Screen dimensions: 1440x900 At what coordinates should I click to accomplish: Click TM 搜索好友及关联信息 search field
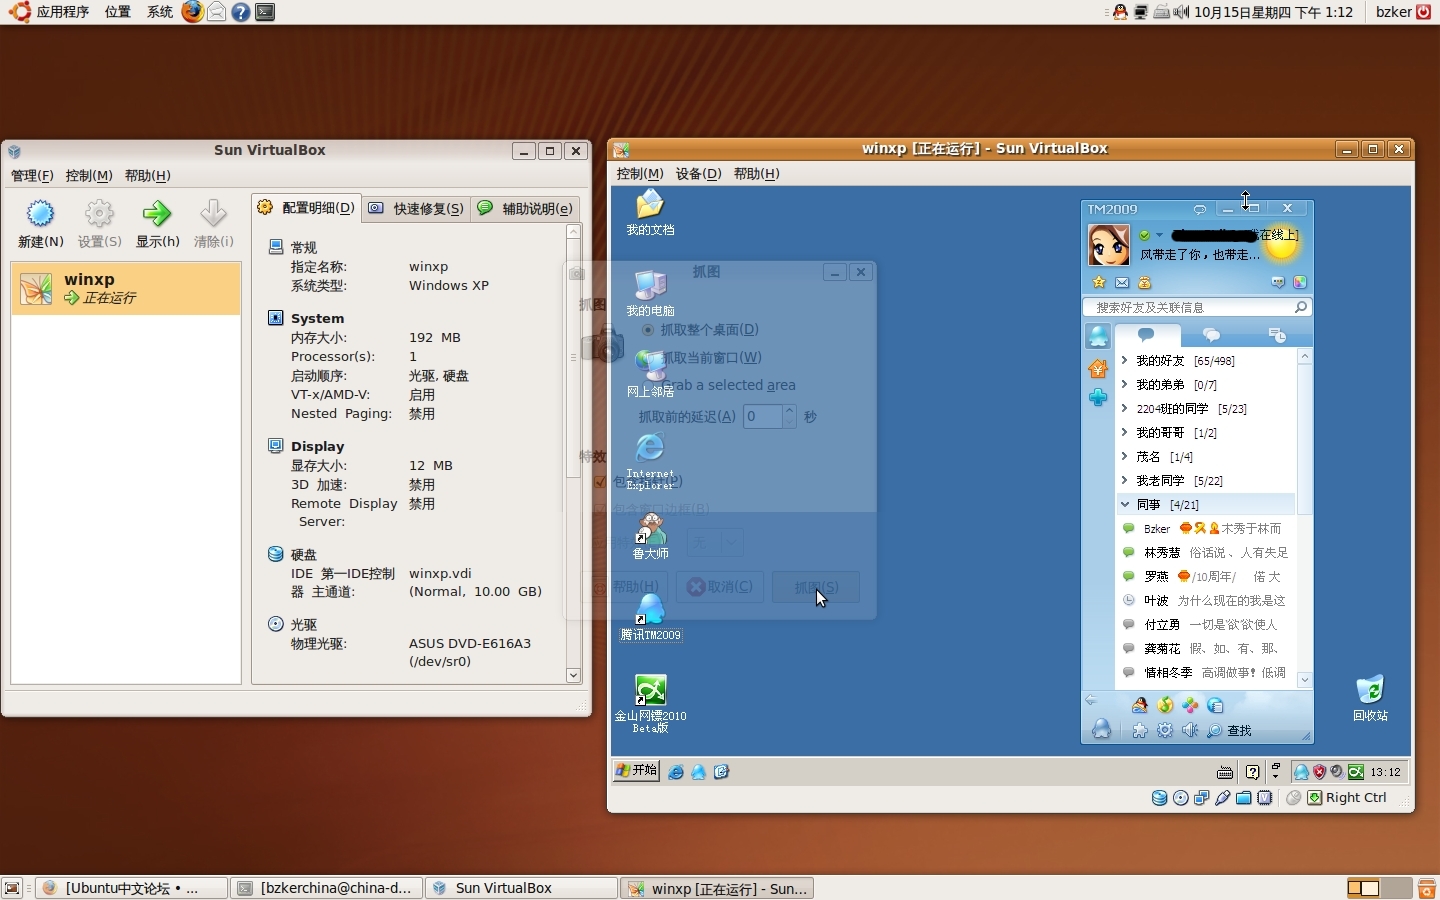1196,308
